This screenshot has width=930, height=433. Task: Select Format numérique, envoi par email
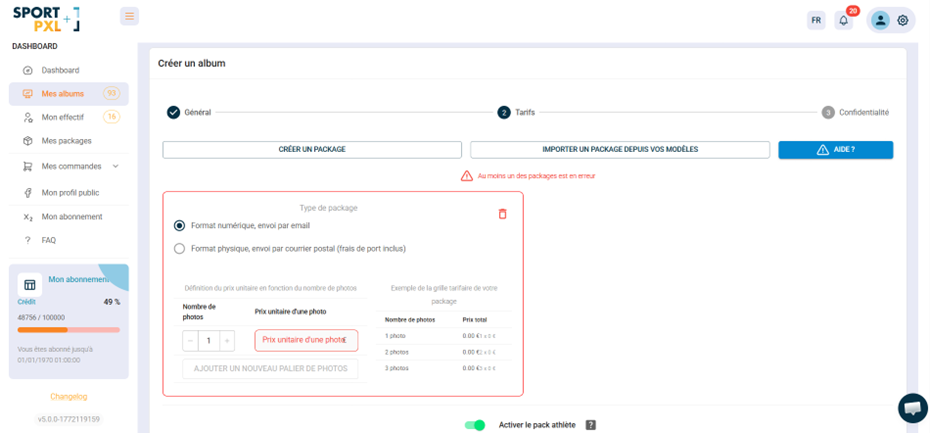(x=180, y=226)
